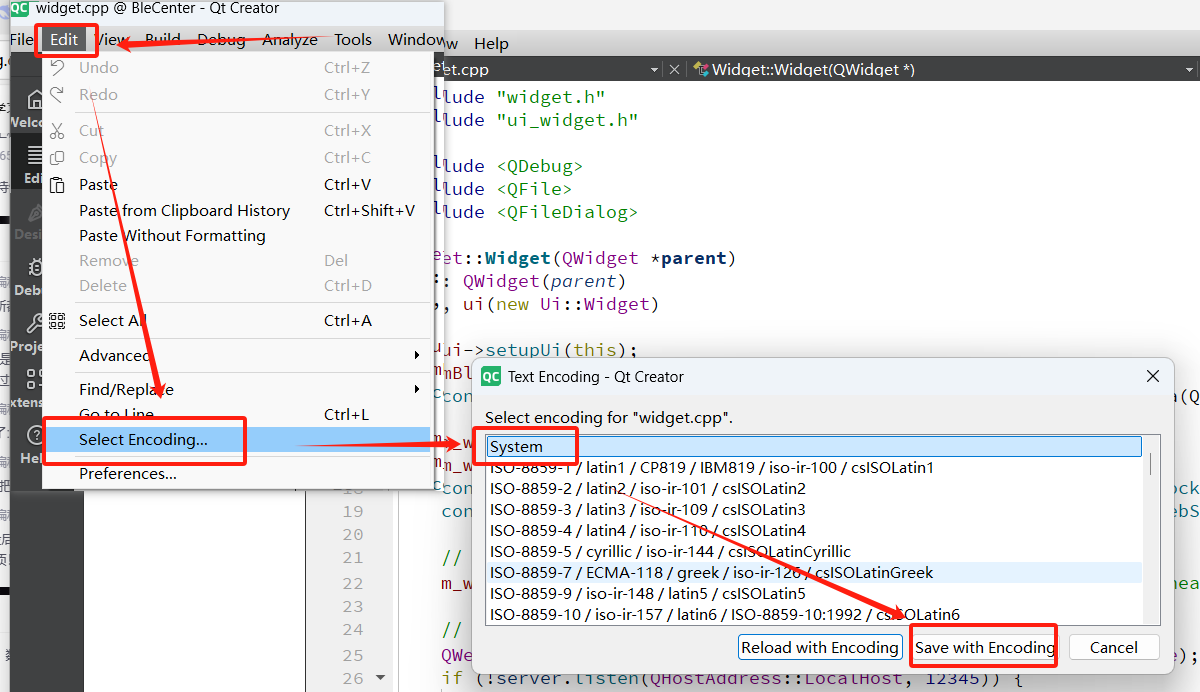Image resolution: width=1200 pixels, height=692 pixels.
Task: Switch to Debug mode in the sidebar
Action: coord(27,277)
